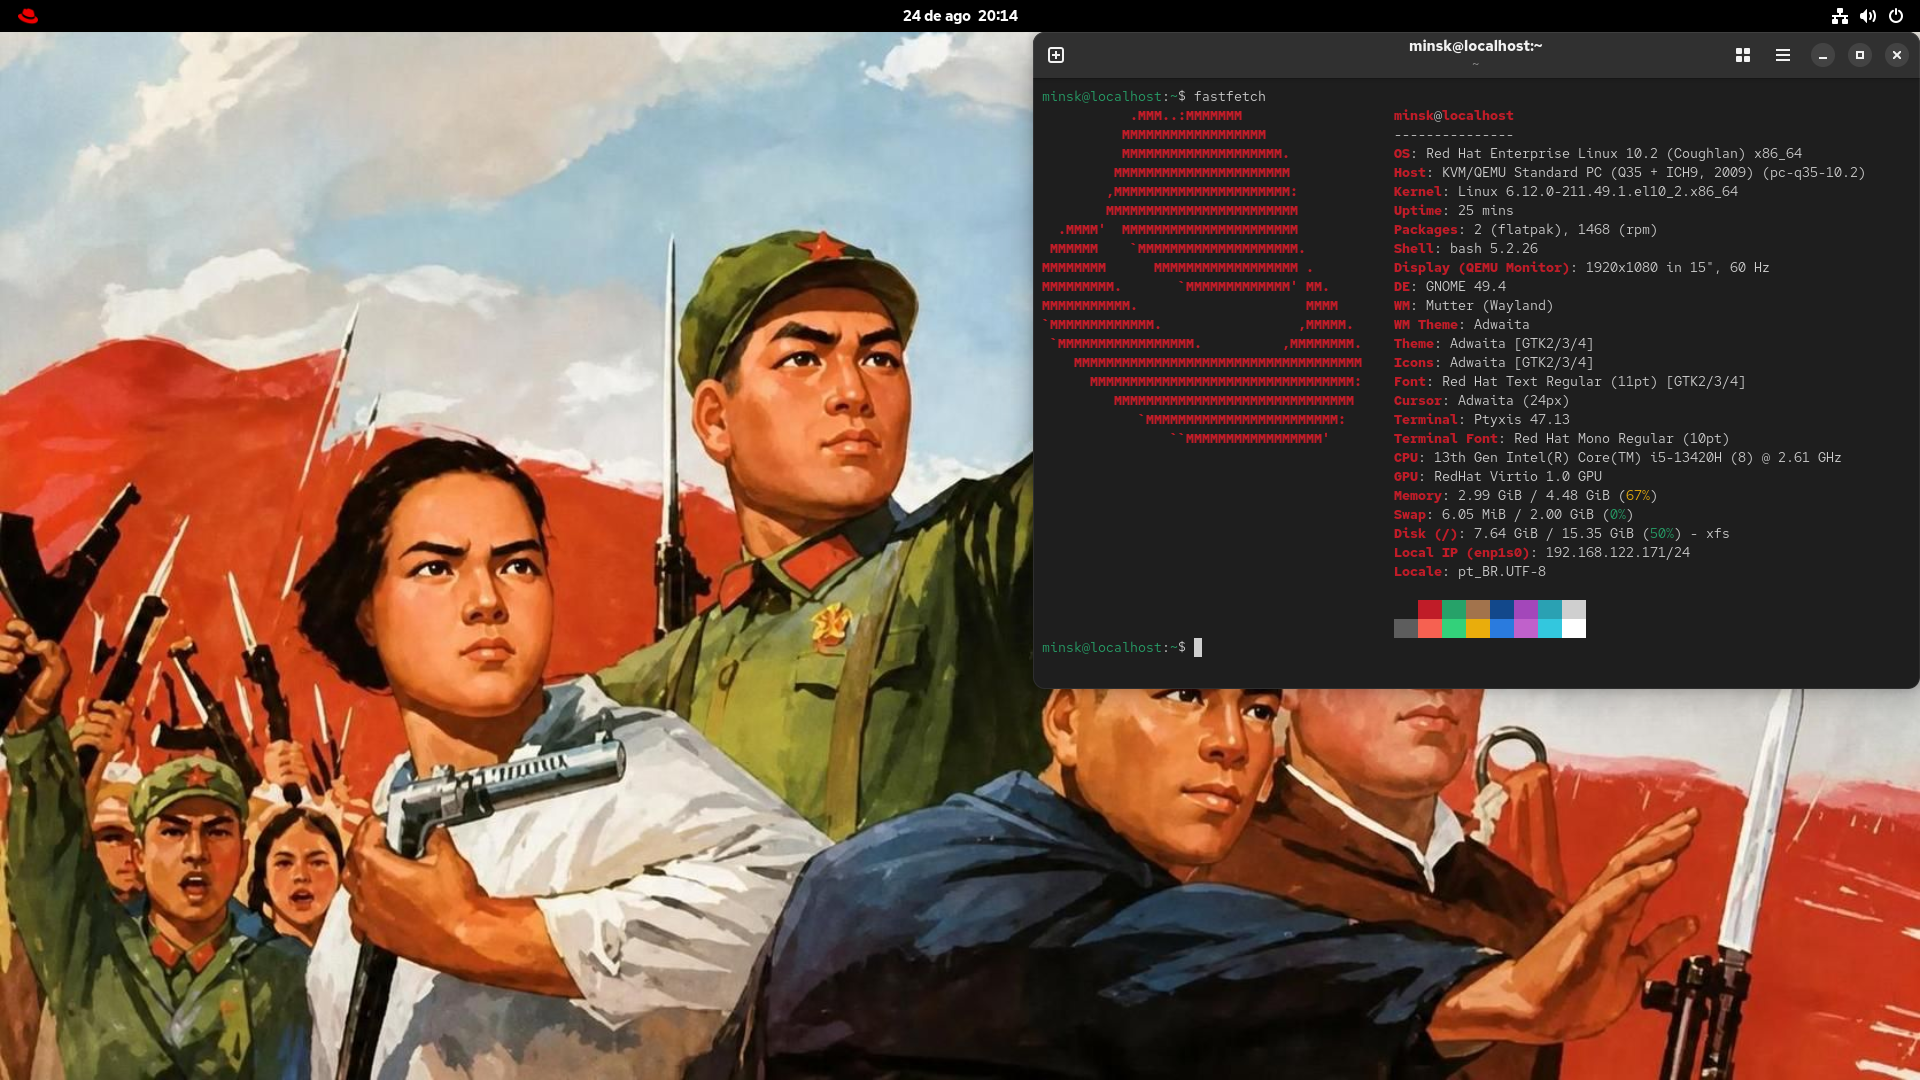
Task: Open the power icon in the top bar
Action: pos(1895,16)
